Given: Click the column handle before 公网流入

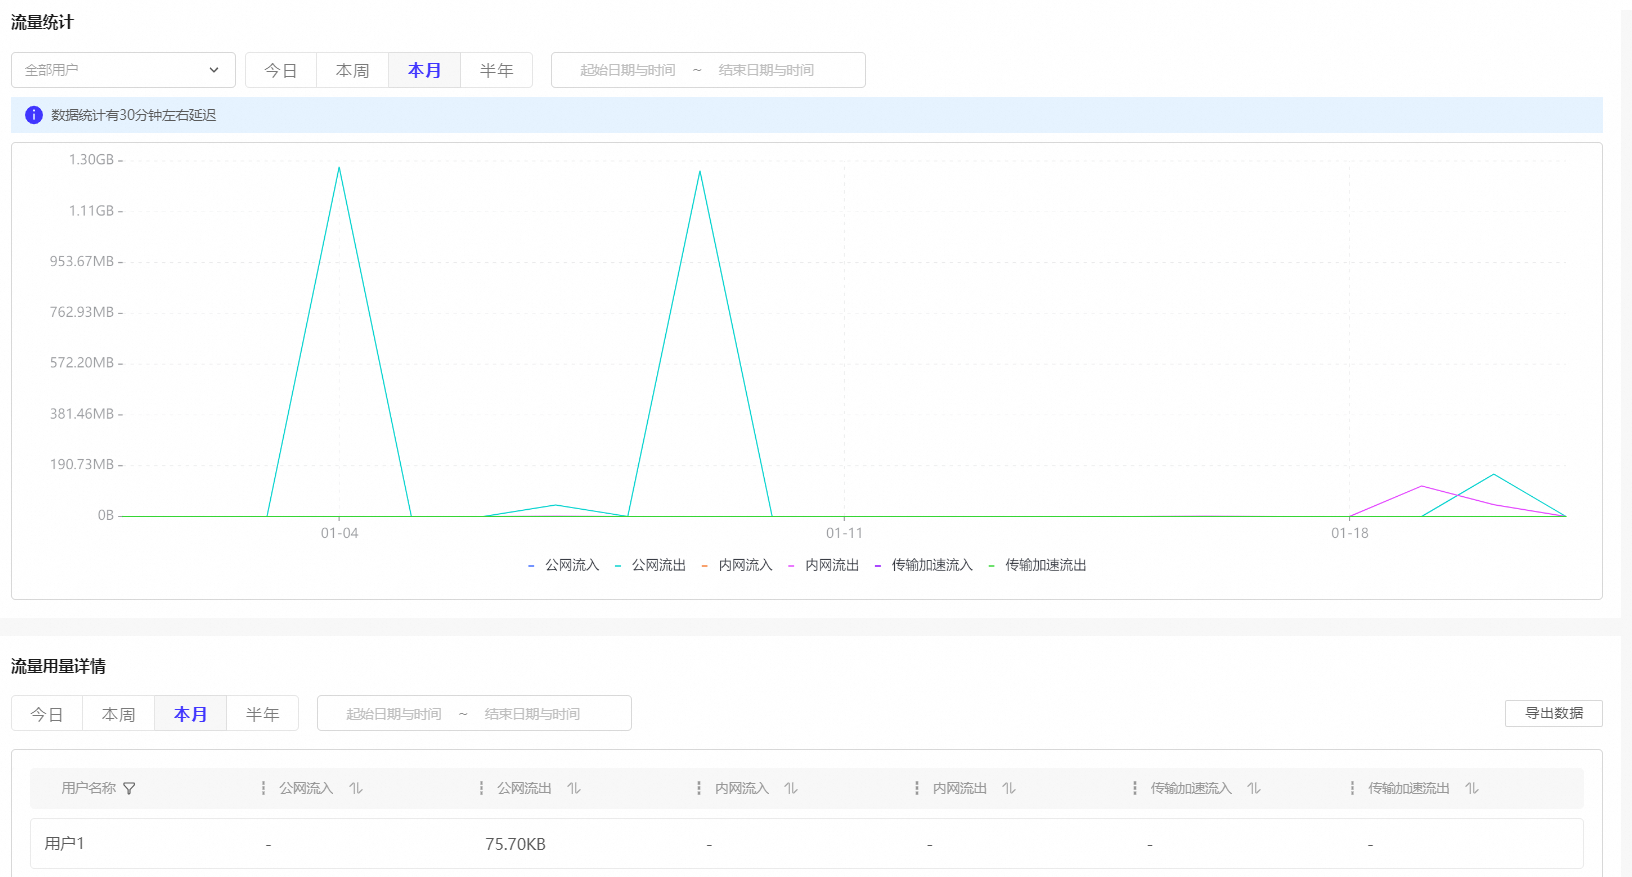Looking at the screenshot, I should pyautogui.click(x=264, y=788).
